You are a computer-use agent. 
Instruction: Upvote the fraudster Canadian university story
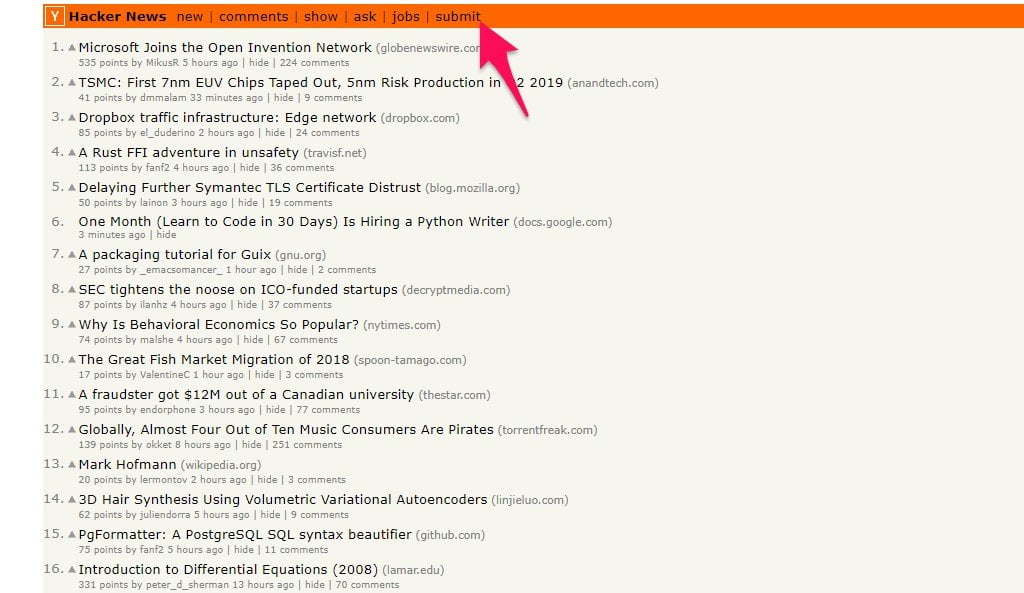click(72, 394)
